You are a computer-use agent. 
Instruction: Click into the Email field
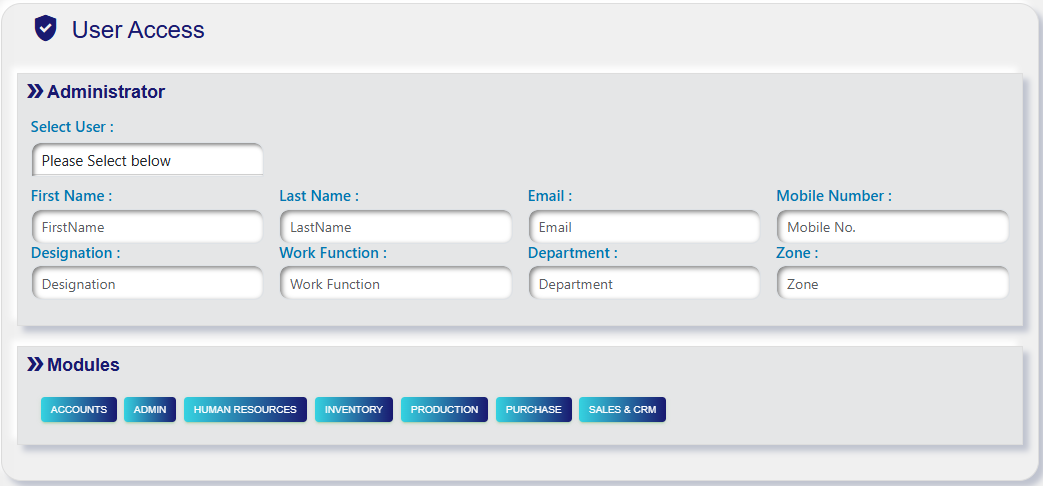[644, 227]
